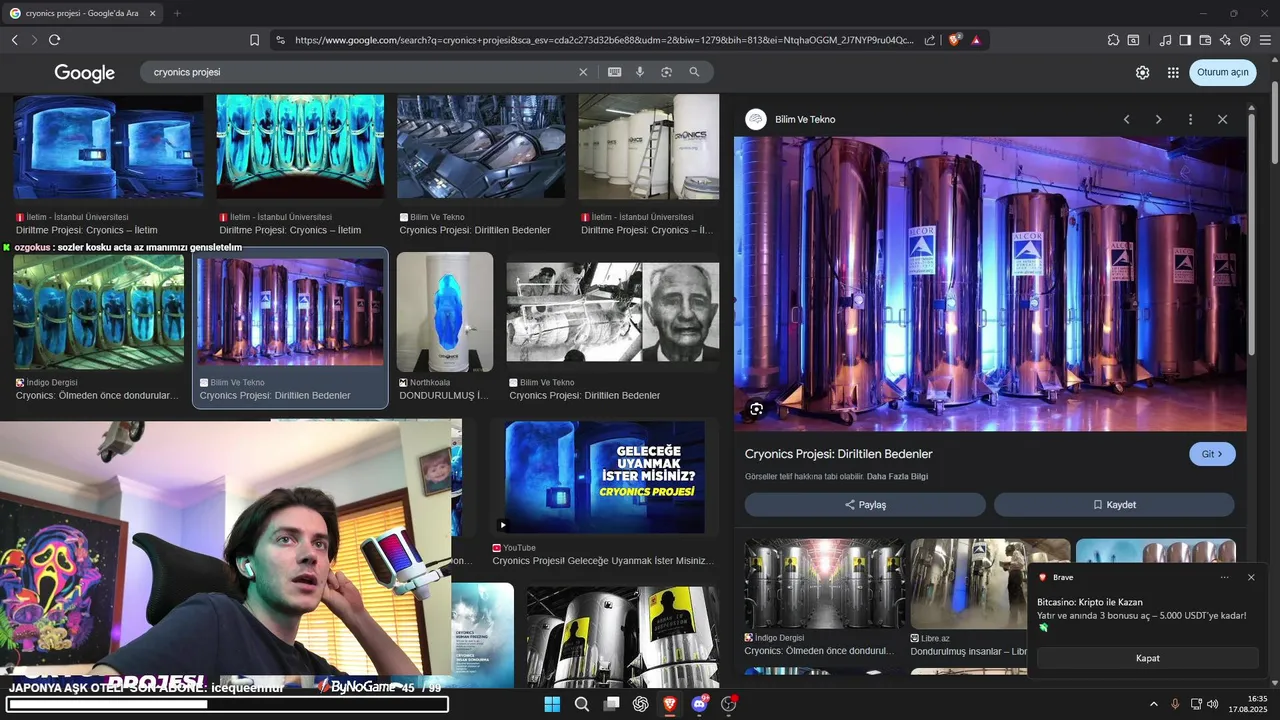Viewport: 1280px width, 720px height.
Task: Show previous image in preview panel
Action: coord(1126,119)
